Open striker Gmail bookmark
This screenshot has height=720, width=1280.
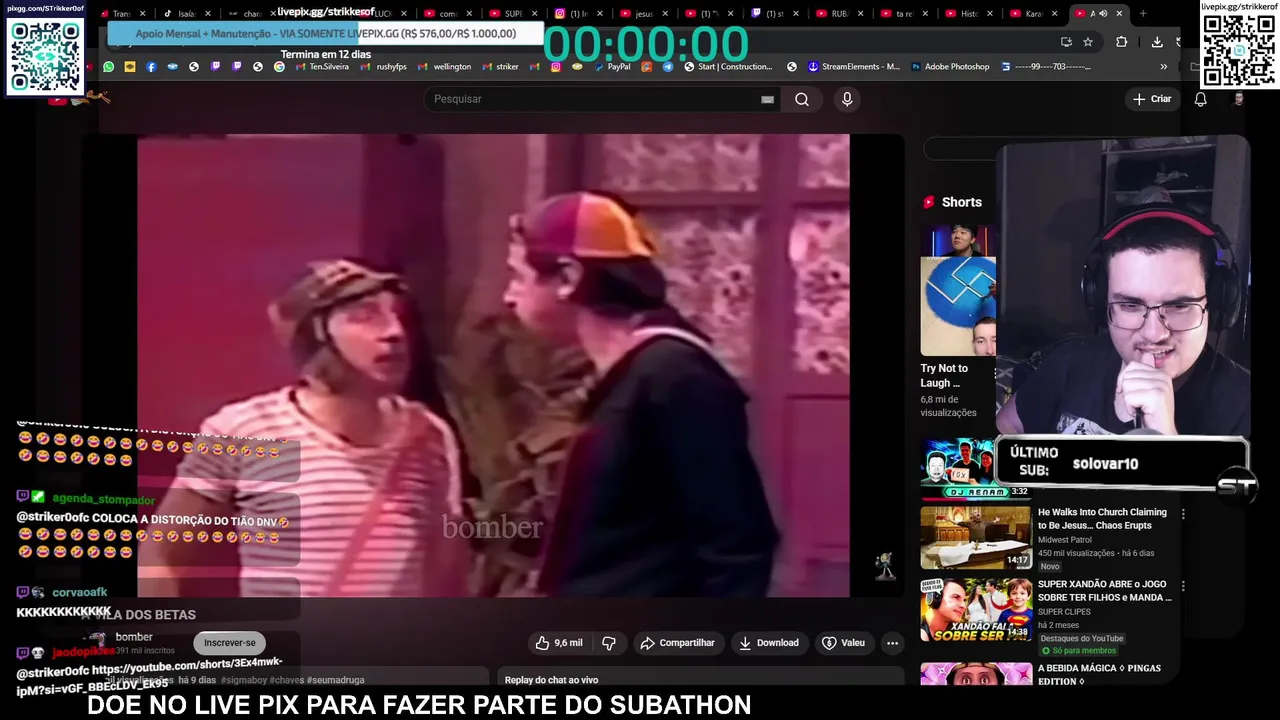501,67
